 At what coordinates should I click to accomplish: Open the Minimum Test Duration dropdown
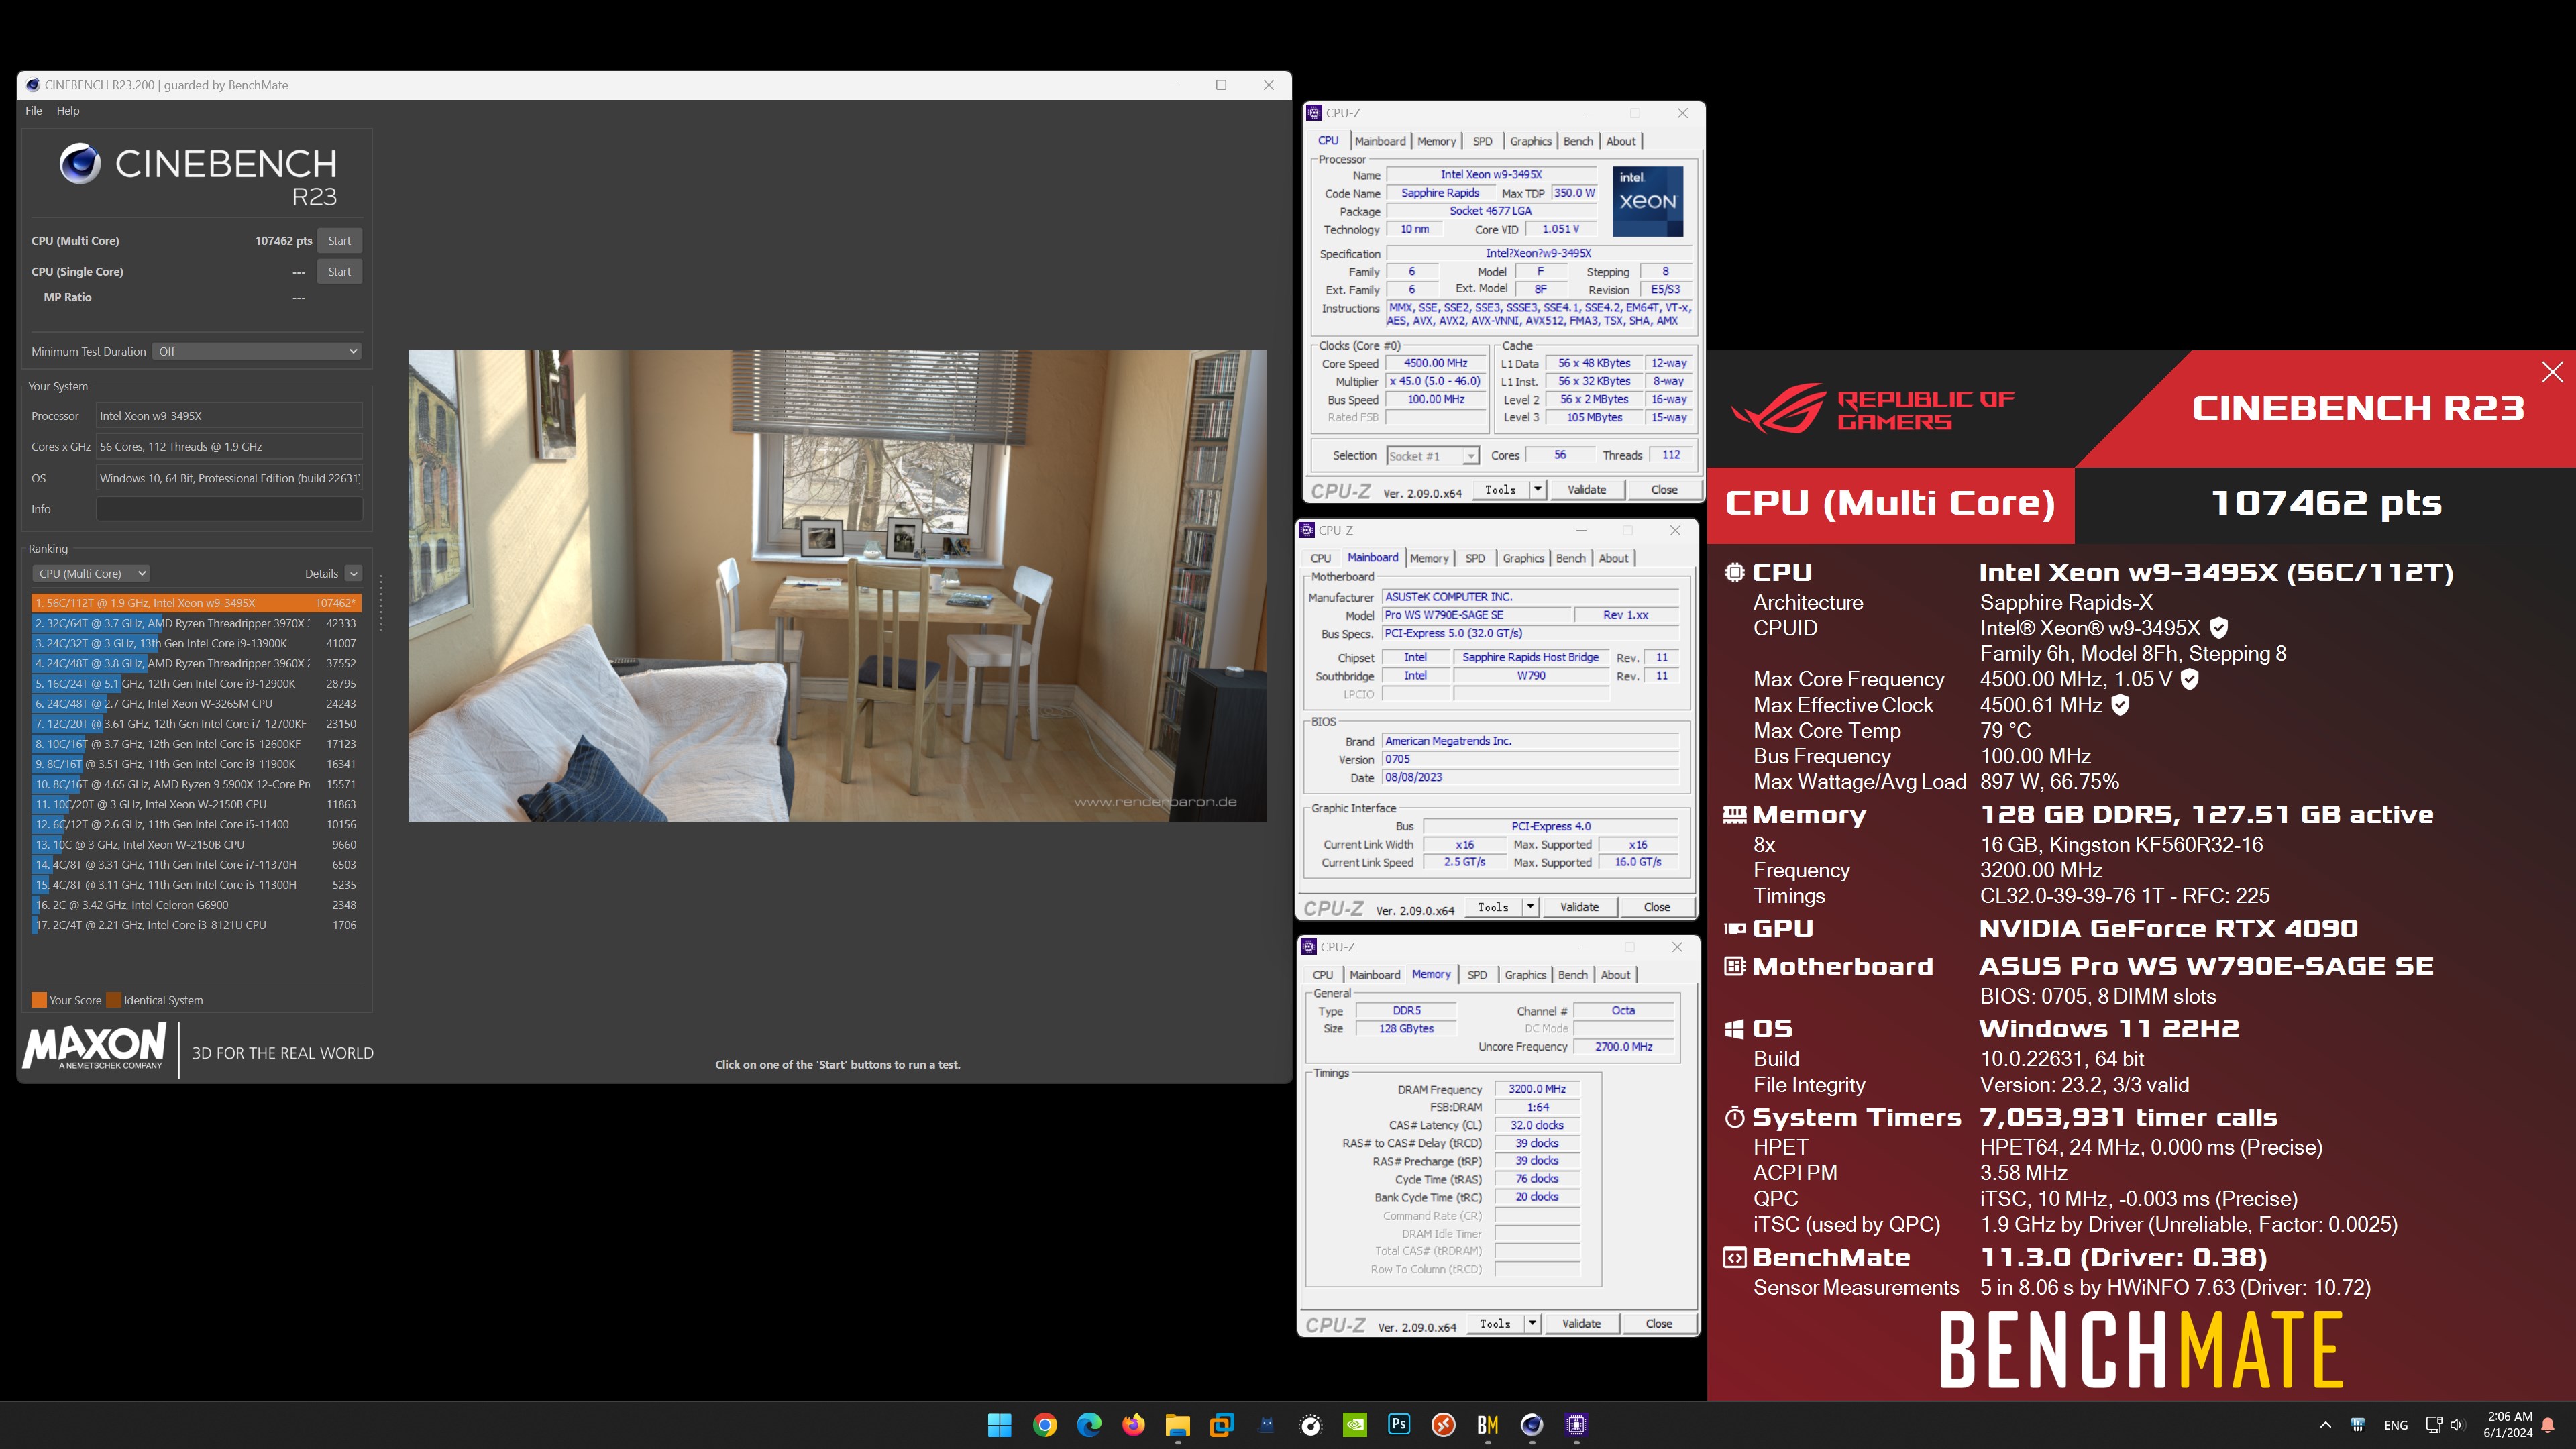(257, 352)
